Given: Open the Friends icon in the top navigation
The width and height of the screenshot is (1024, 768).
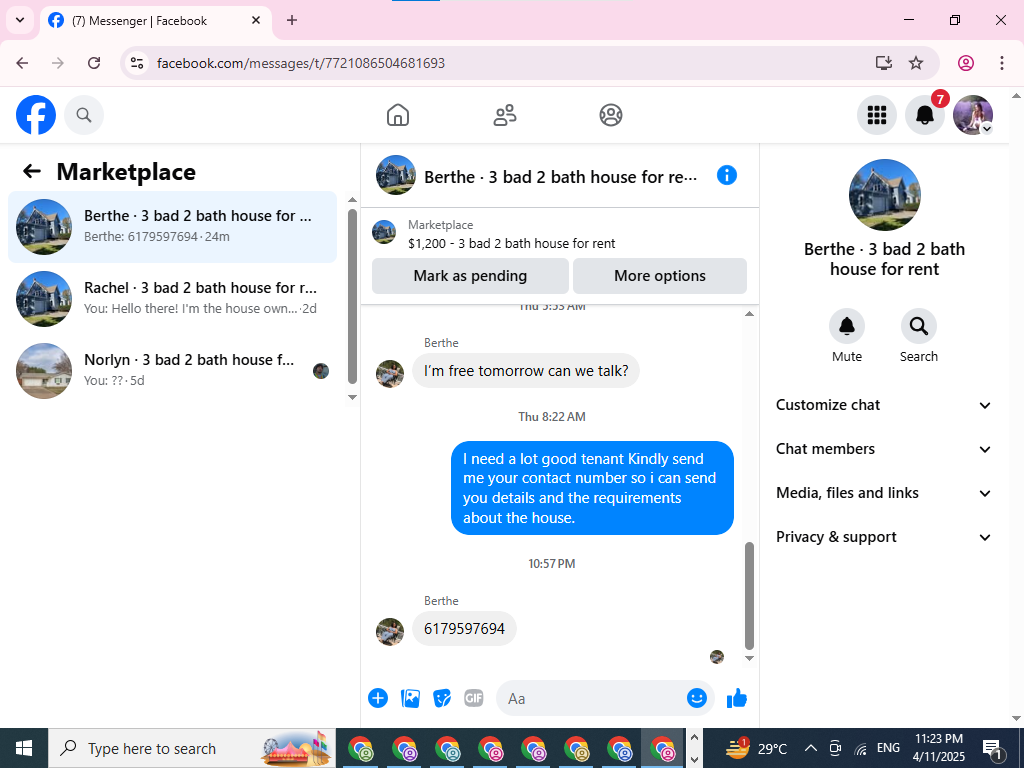Looking at the screenshot, I should (504, 115).
